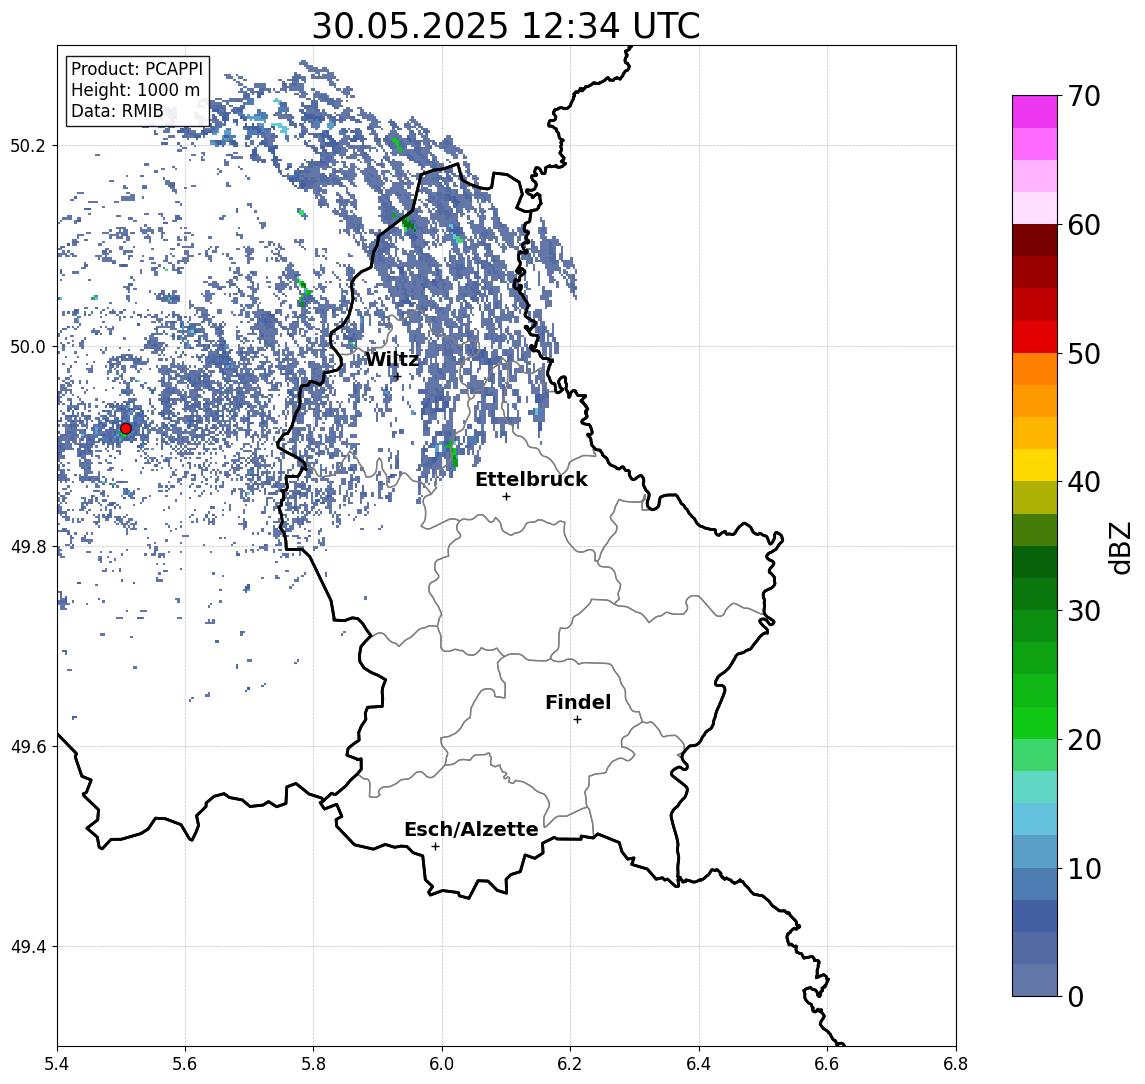Click the latitude label 49.4
Screen dimensions: 1145x1084
(x=27, y=947)
